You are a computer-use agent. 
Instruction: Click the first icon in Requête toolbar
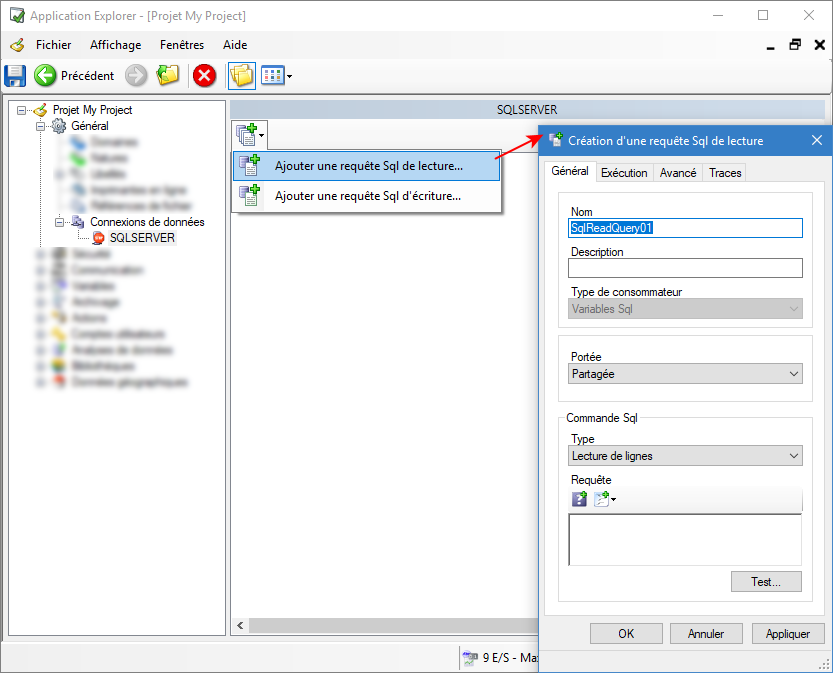click(x=579, y=499)
